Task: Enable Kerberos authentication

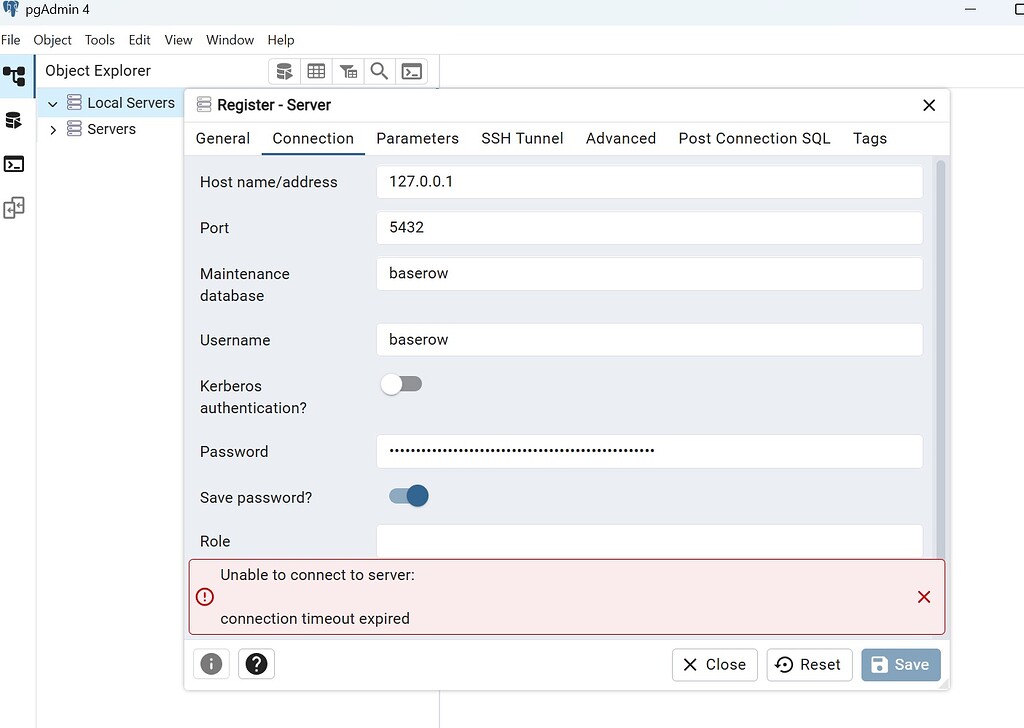Action: (401, 383)
